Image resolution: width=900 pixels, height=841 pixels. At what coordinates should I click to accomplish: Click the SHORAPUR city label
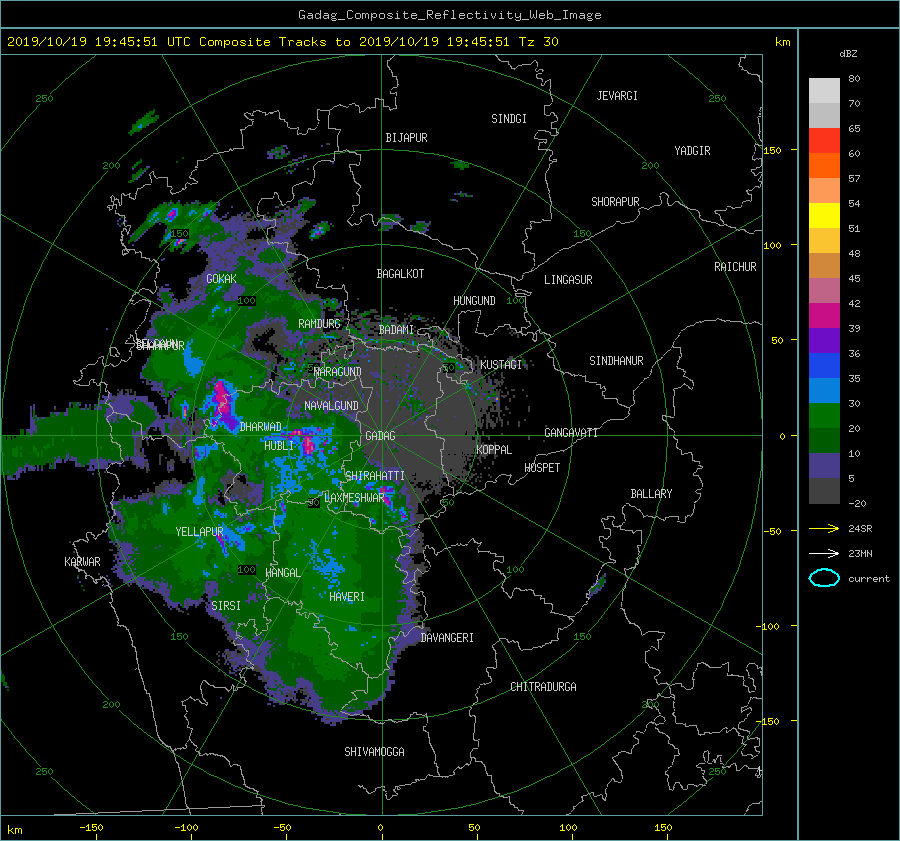click(615, 202)
